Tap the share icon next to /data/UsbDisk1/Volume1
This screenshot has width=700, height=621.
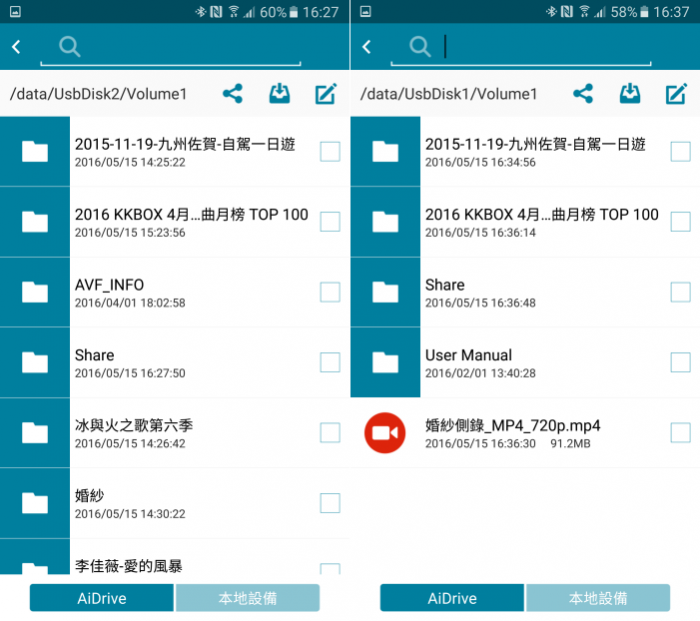(x=583, y=94)
